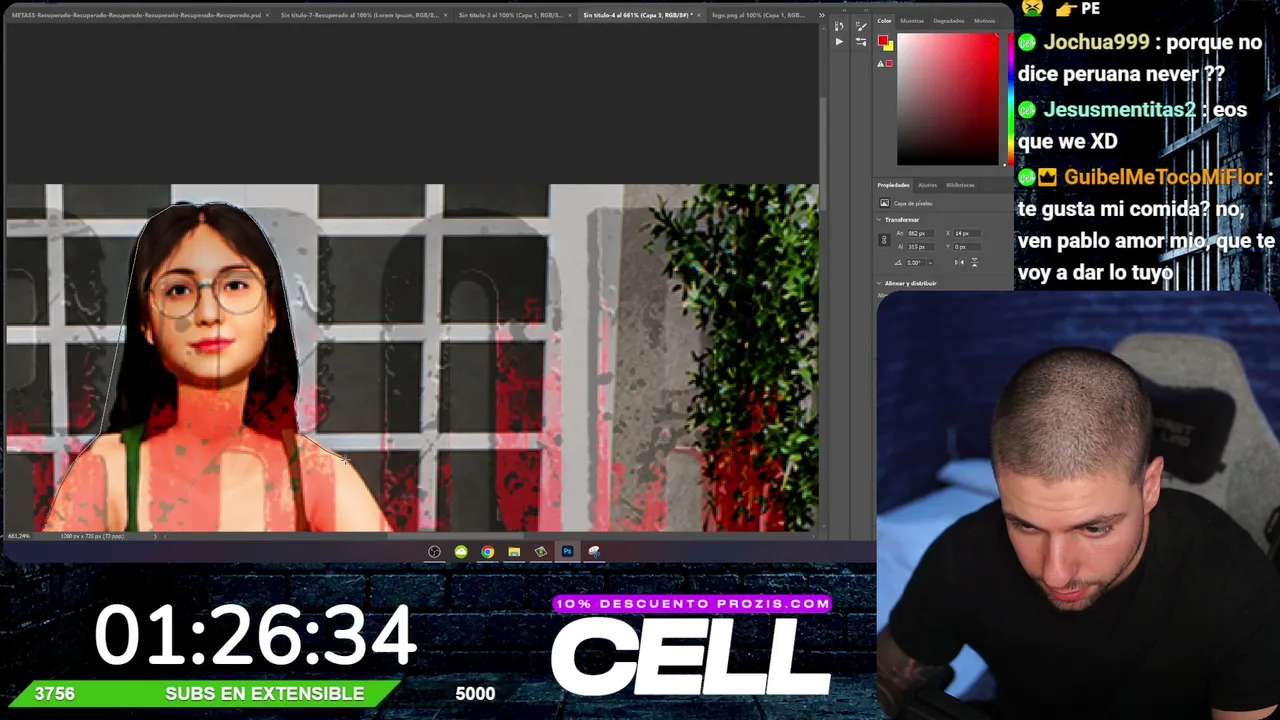Switch to the Ajustes tab

click(x=928, y=185)
